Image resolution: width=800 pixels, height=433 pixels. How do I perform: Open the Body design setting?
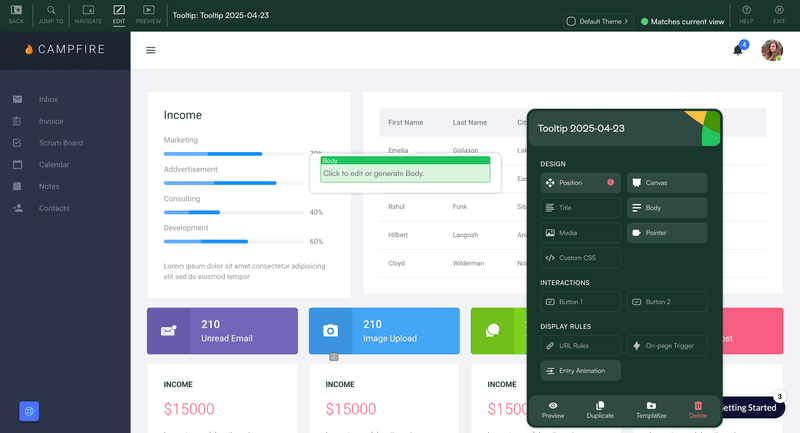coord(667,208)
